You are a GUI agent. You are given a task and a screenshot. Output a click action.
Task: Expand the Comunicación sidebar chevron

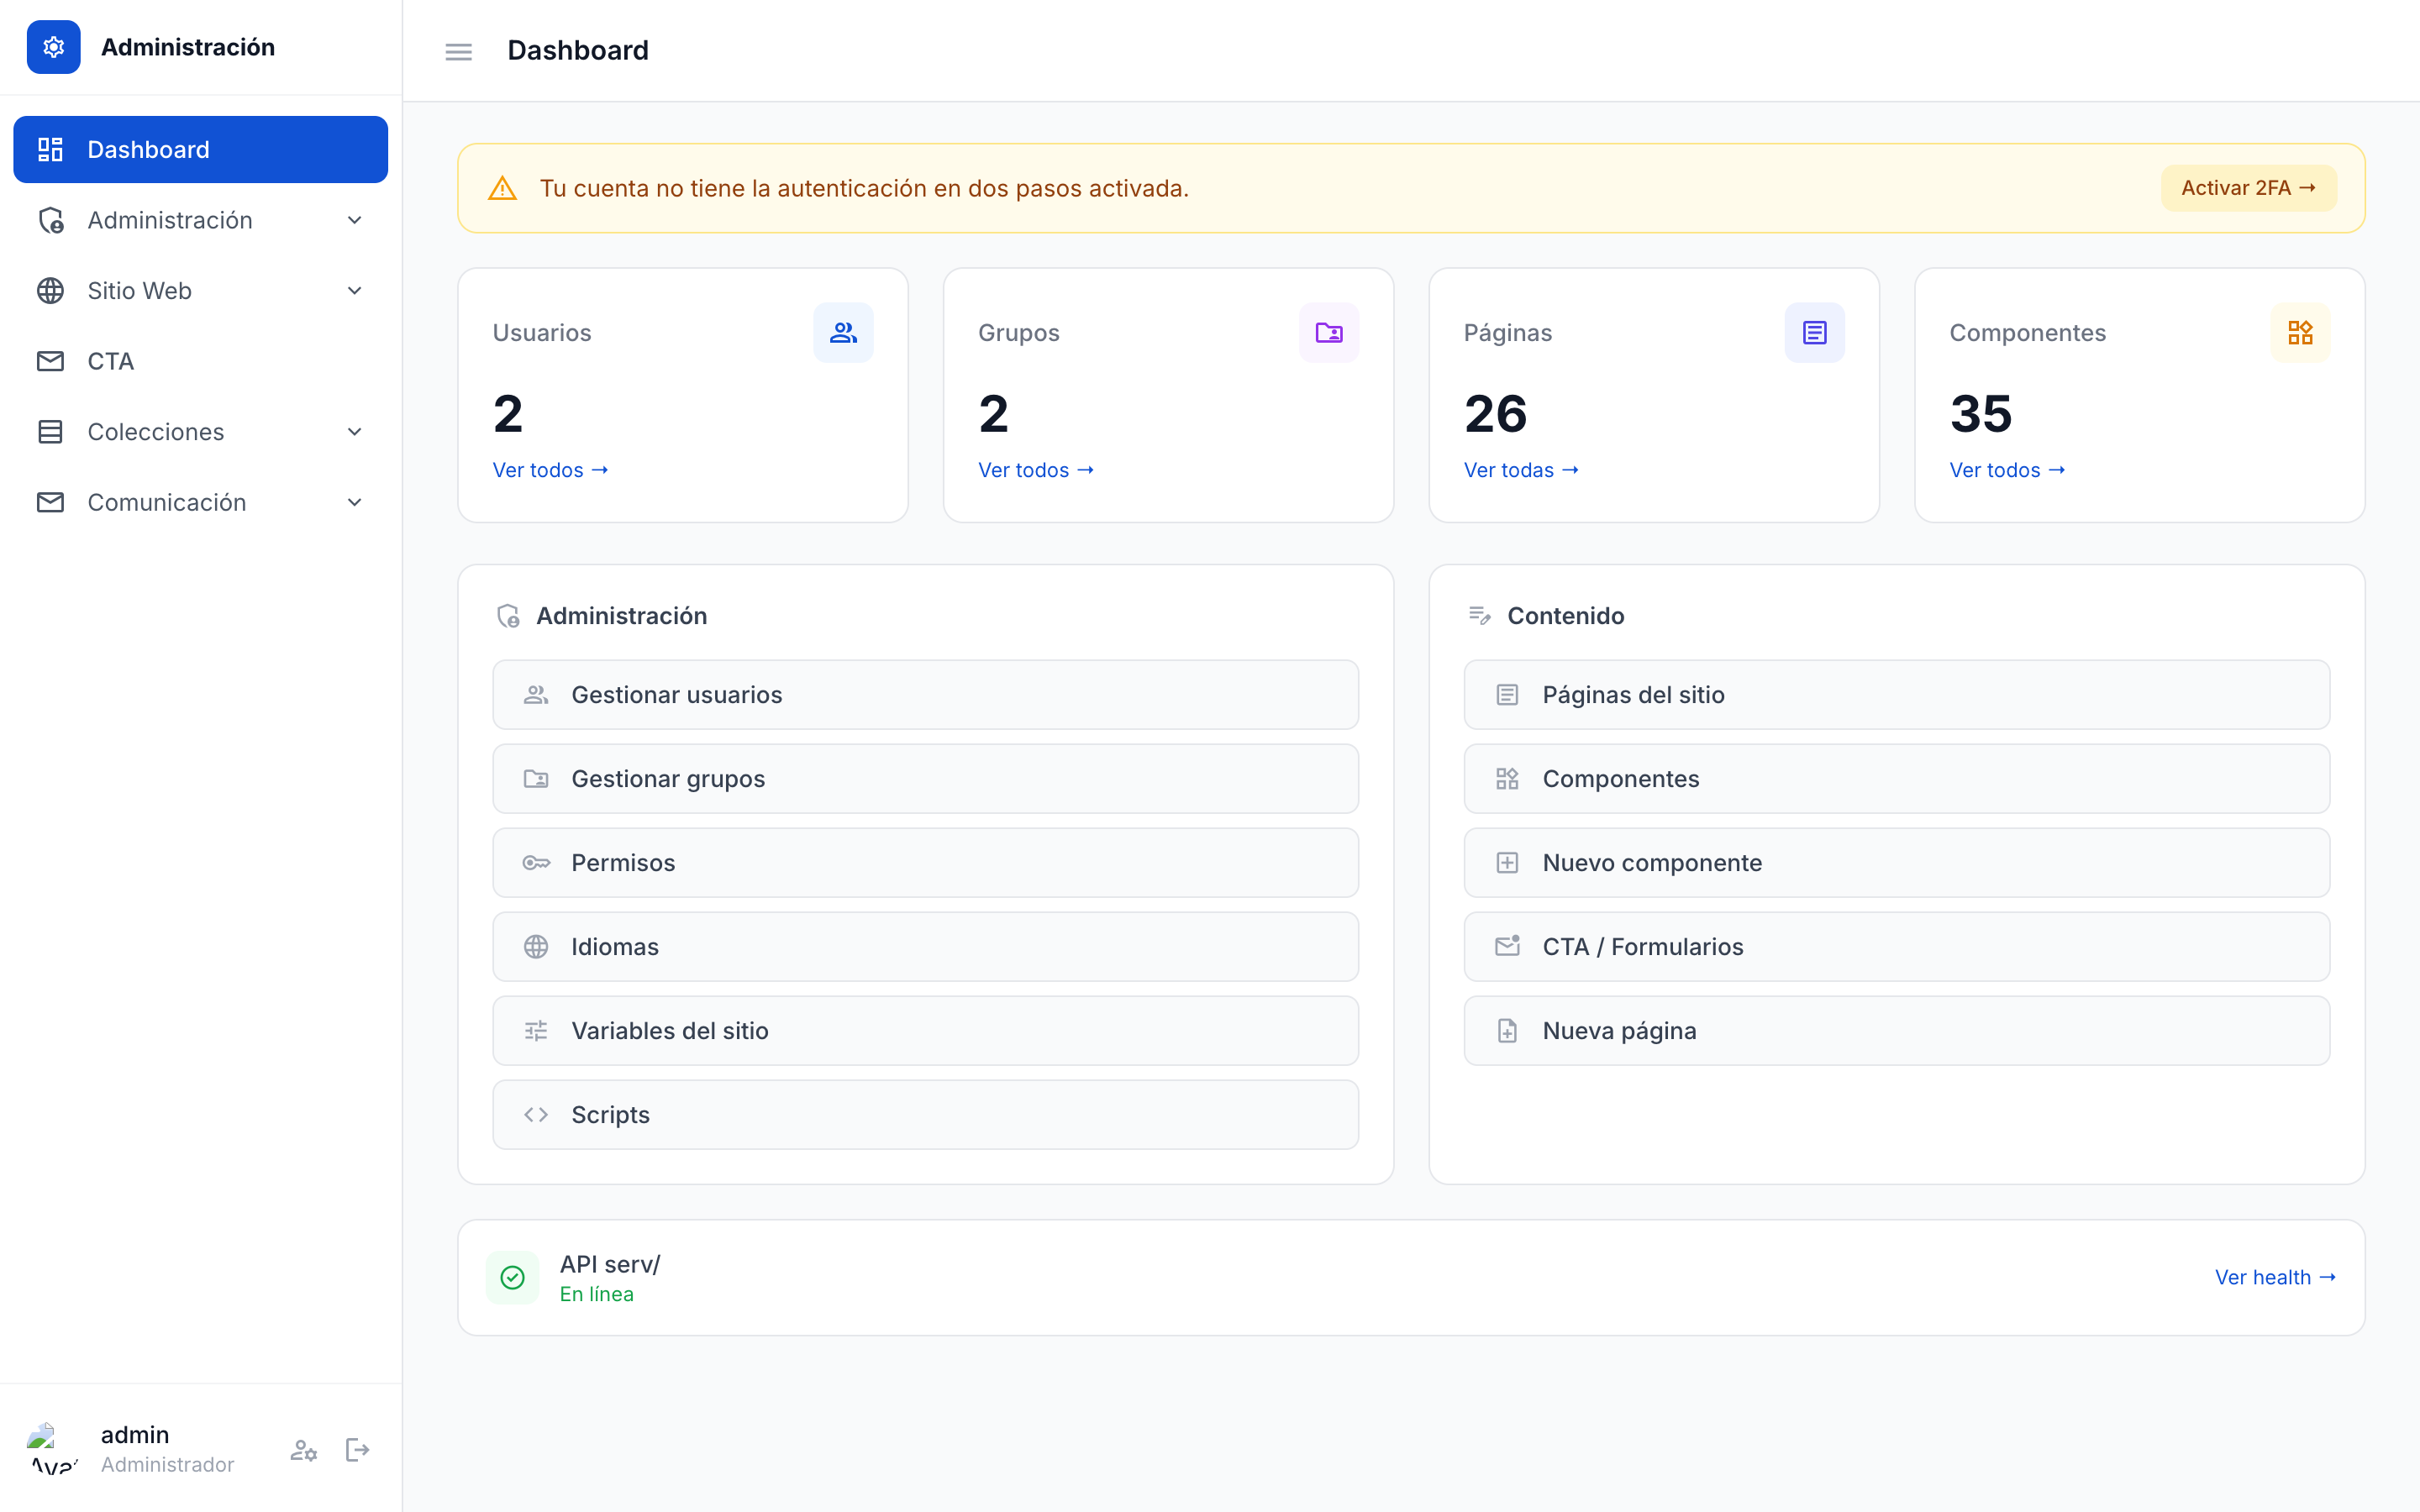pos(354,502)
